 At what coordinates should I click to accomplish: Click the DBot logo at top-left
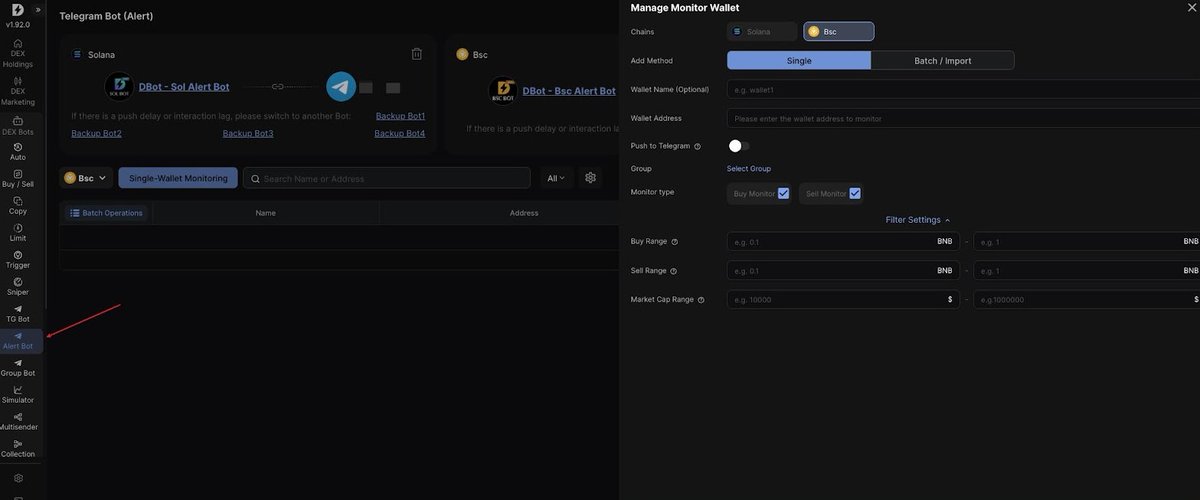pyautogui.click(x=18, y=9)
